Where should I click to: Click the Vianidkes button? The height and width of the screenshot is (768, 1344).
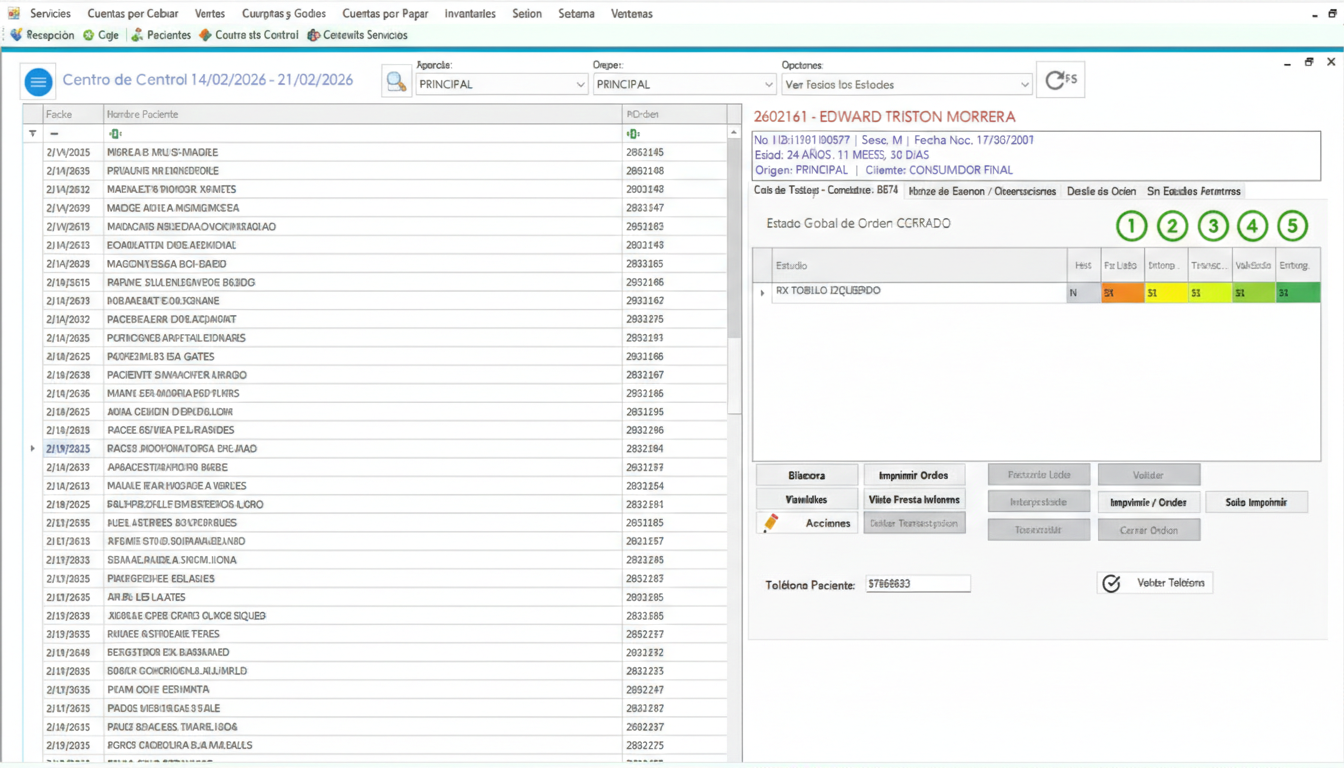807,499
